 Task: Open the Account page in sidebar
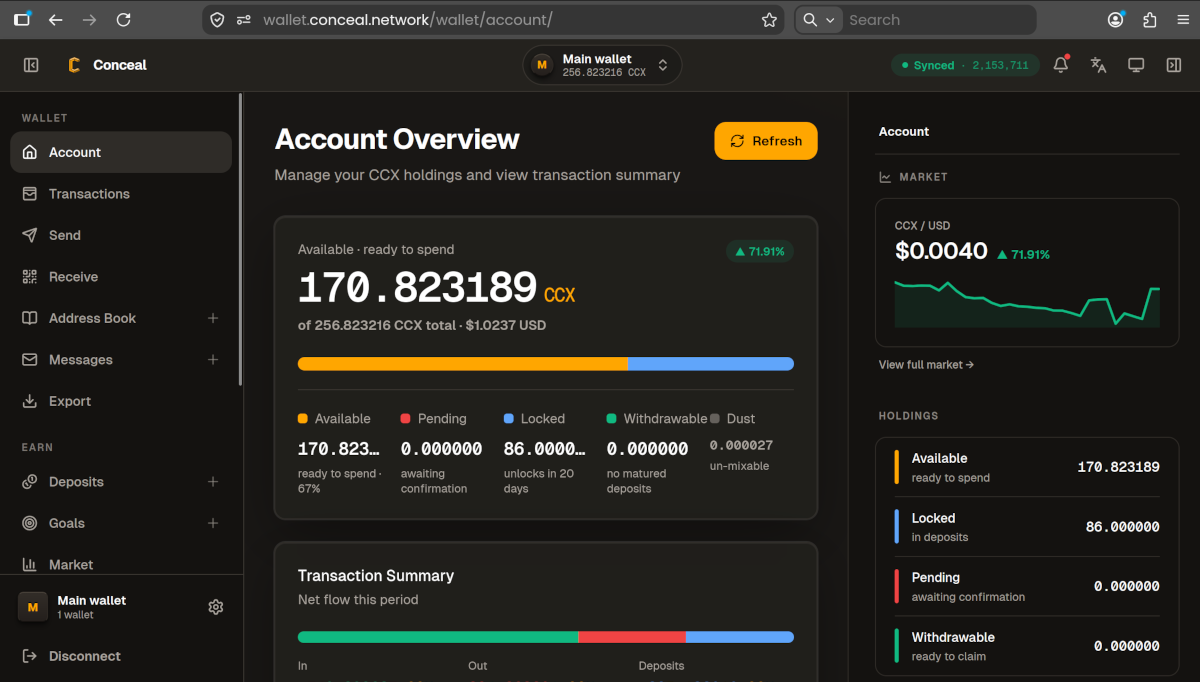pyautogui.click(x=121, y=152)
